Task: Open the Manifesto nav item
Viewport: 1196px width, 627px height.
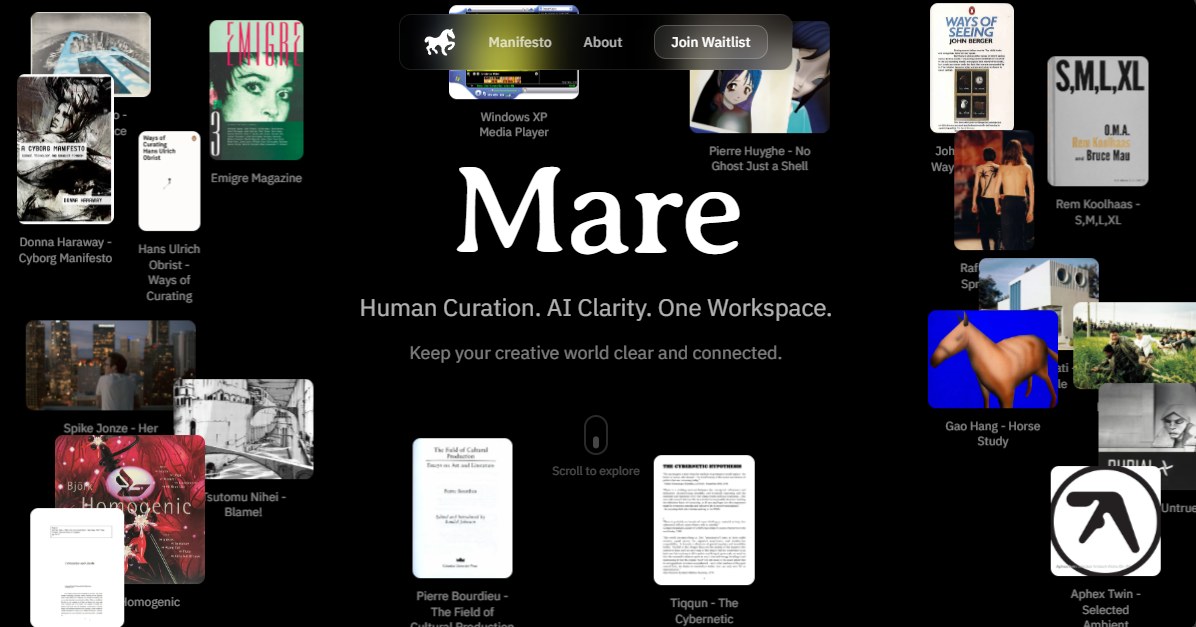Action: tap(519, 43)
